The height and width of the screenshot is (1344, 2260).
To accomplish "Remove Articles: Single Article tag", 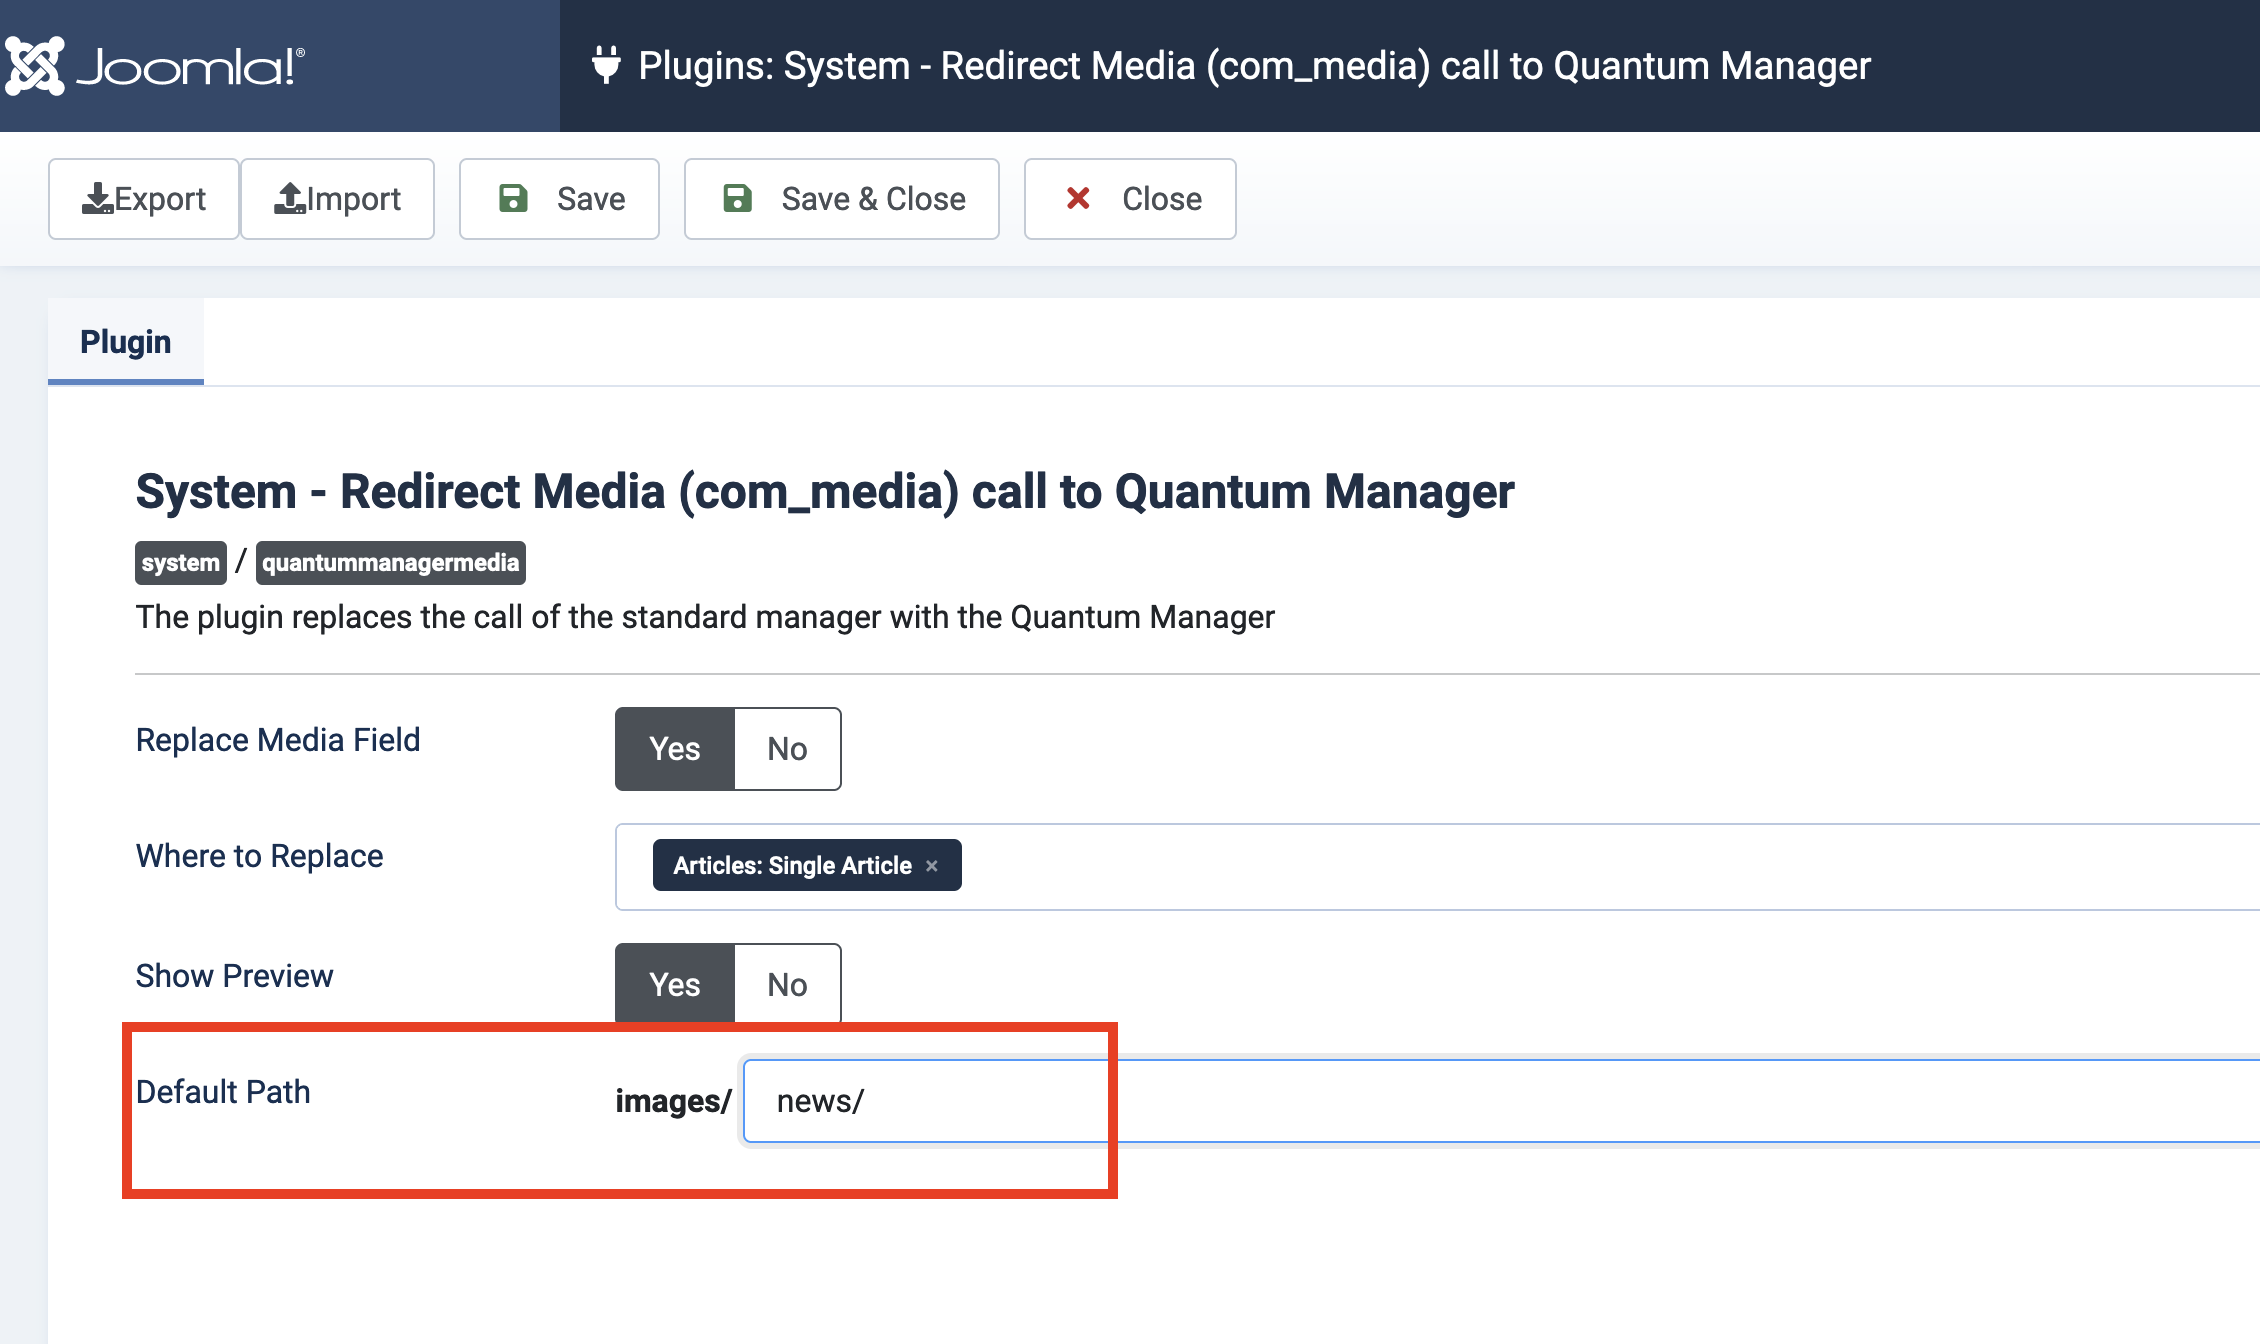I will coord(932,866).
